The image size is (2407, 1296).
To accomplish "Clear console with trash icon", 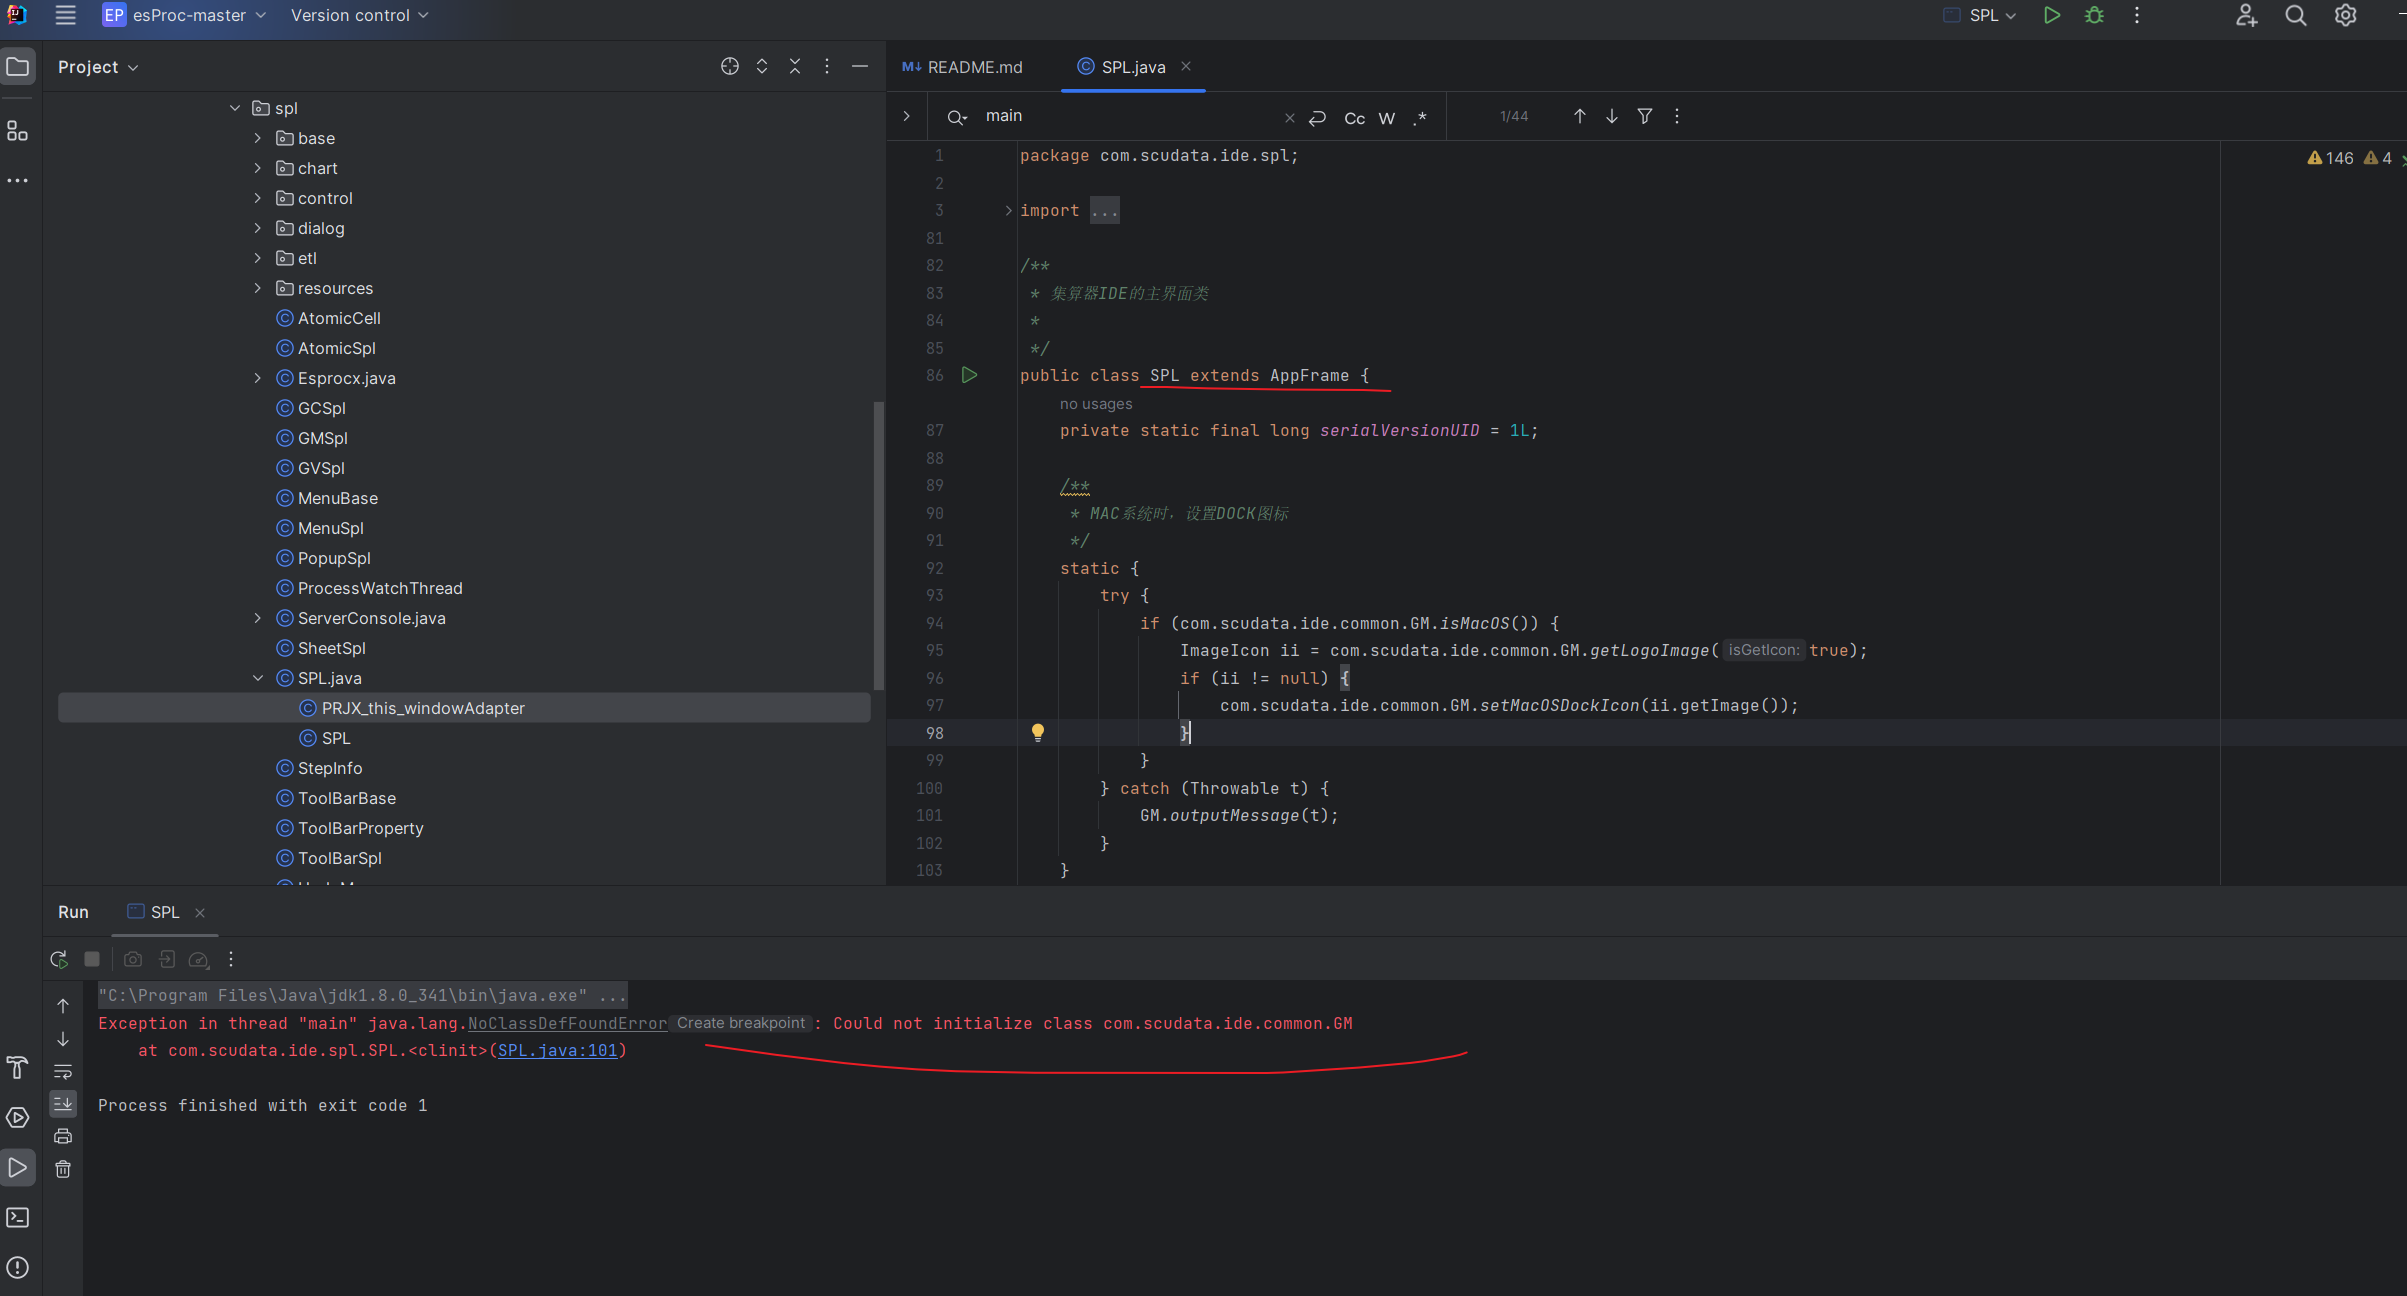I will [63, 1169].
